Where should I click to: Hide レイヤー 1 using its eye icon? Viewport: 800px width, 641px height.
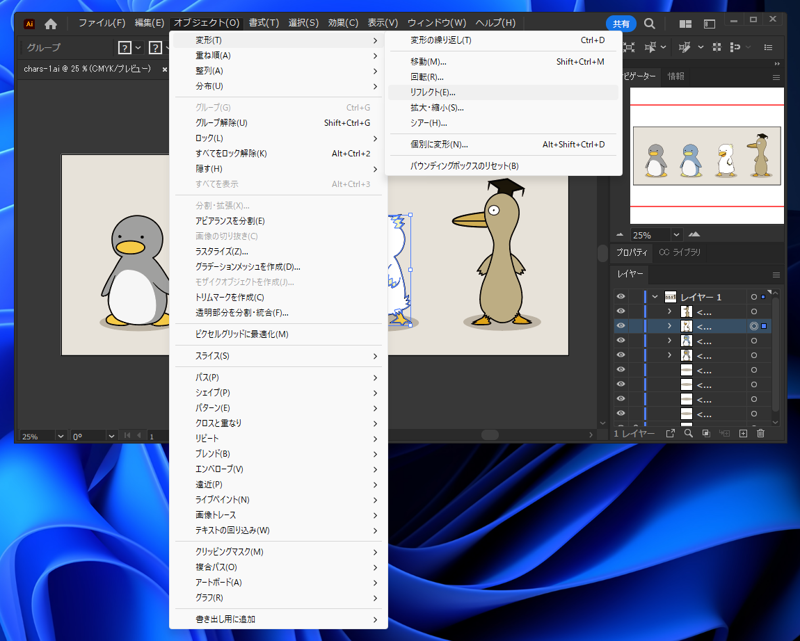pos(620,297)
